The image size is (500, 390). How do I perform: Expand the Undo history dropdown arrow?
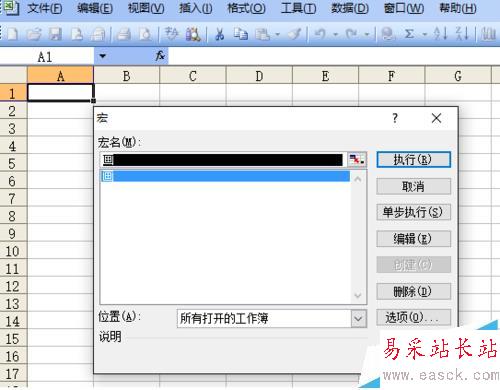click(336, 34)
